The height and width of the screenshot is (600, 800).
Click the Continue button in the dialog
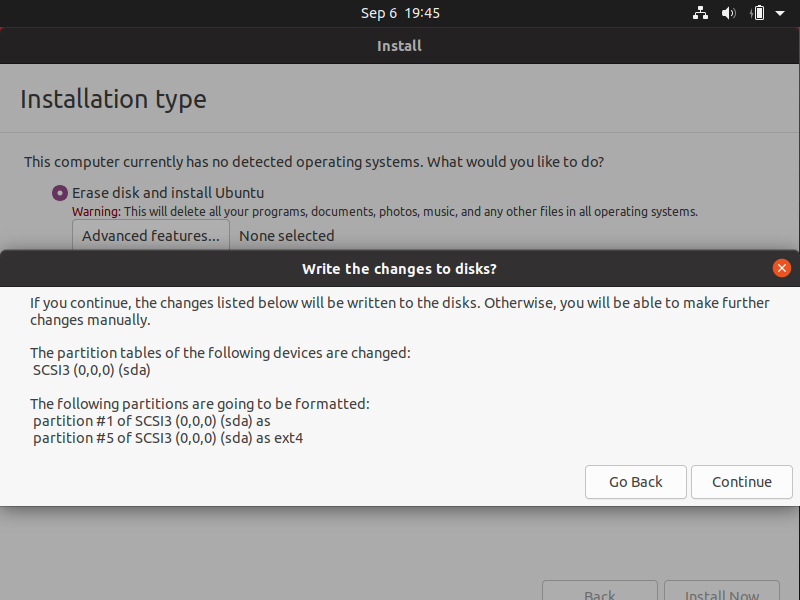[x=741, y=482]
